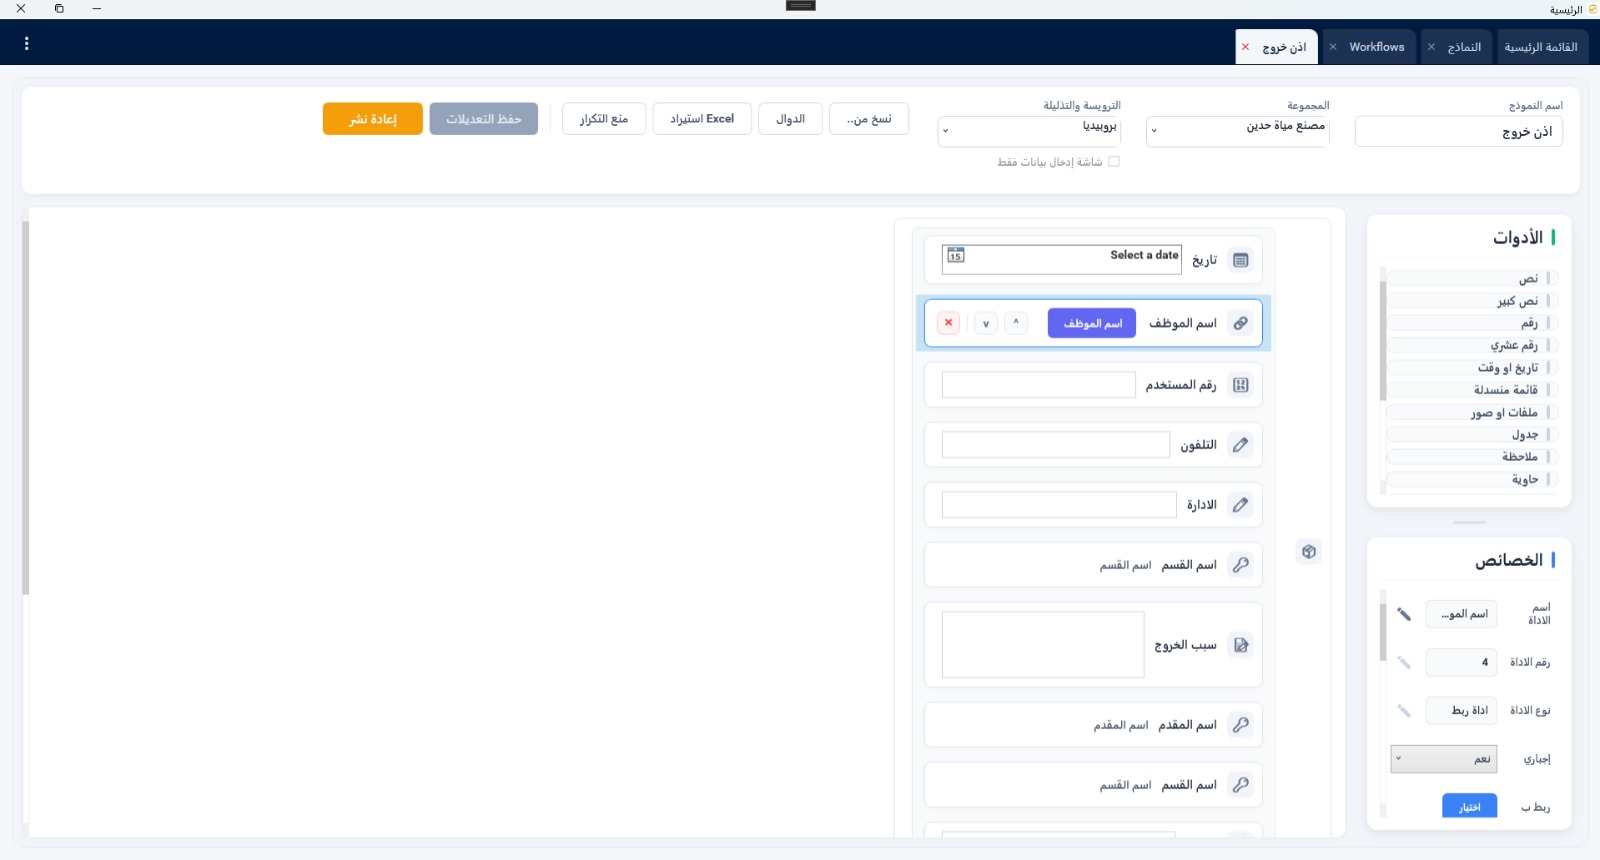Image resolution: width=1600 pixels, height=860 pixels.
Task: Click the الرئيسية app icon in title bar
Action: pyautogui.click(x=1592, y=9)
